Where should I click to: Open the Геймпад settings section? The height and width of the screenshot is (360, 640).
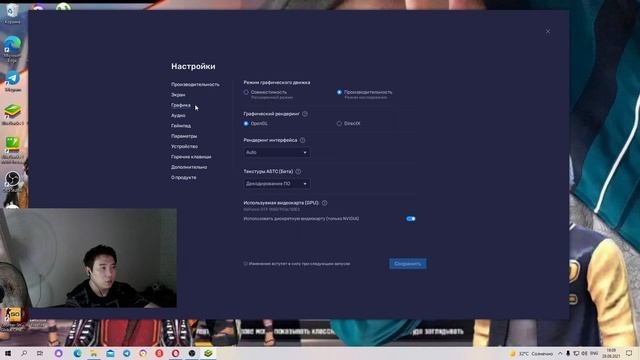pyautogui.click(x=181, y=126)
